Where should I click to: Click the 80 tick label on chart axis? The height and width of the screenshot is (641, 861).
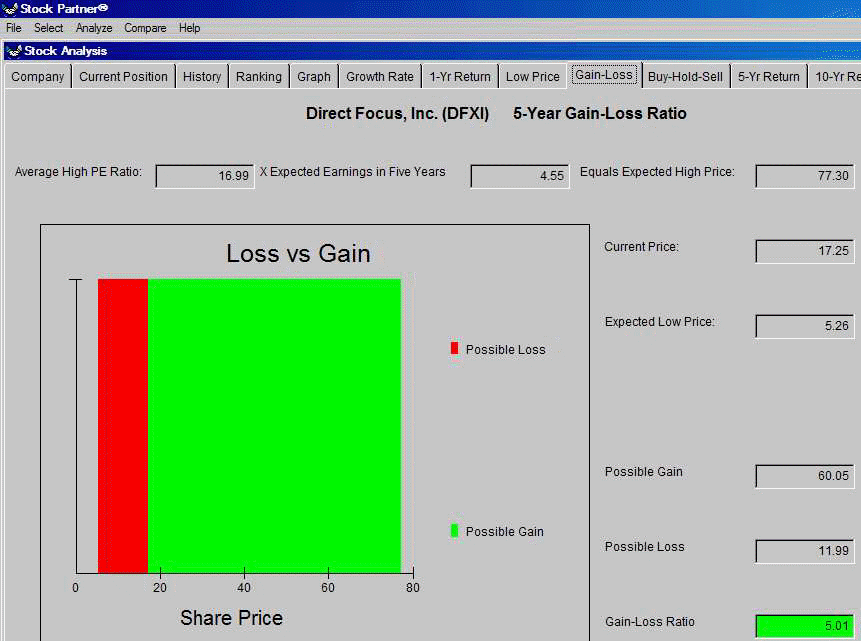pyautogui.click(x=413, y=588)
